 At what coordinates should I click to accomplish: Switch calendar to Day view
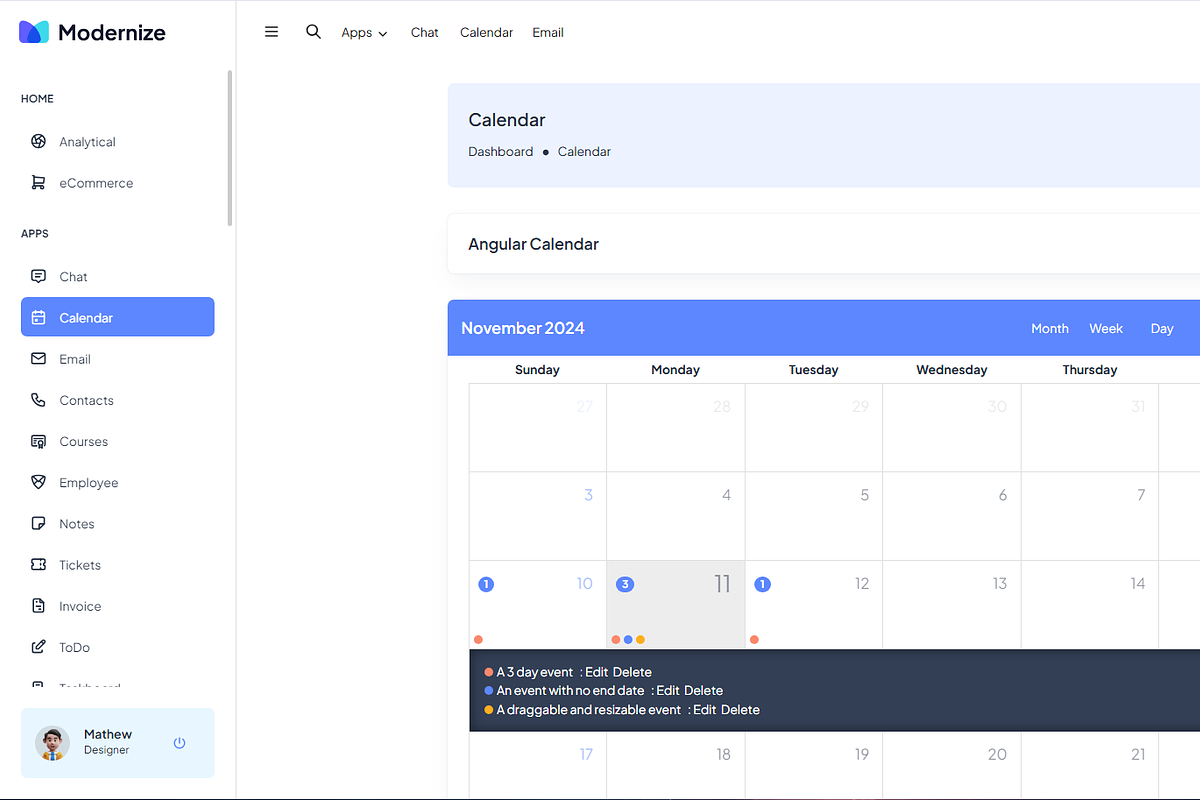1162,328
